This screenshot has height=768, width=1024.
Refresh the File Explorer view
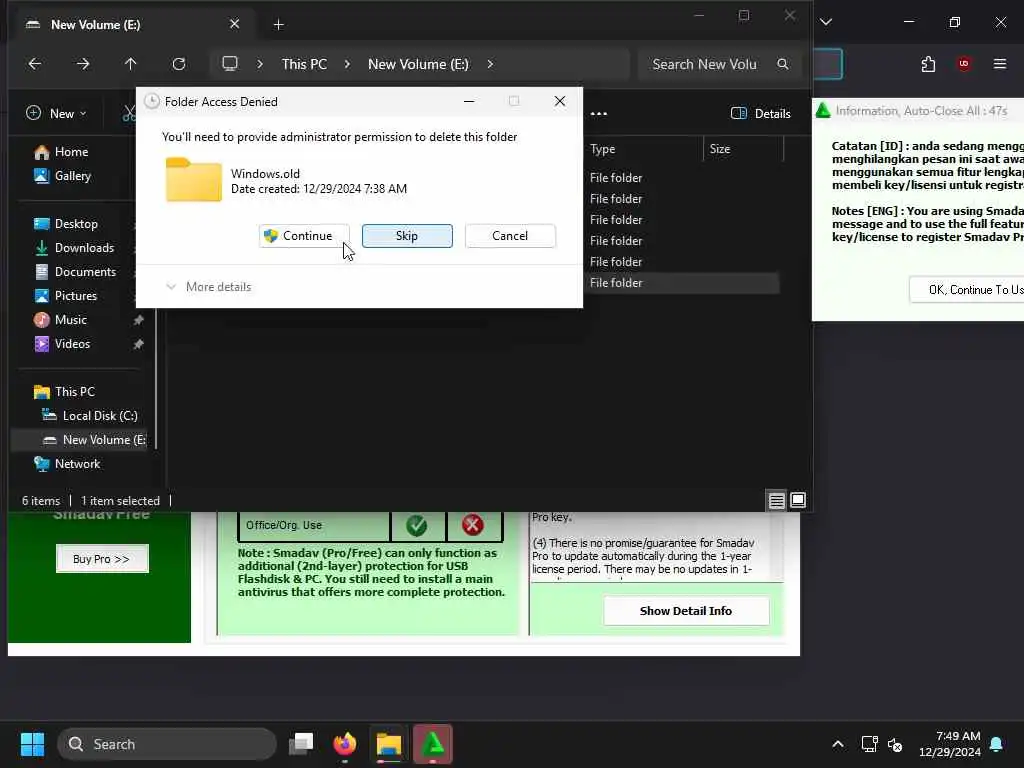click(x=179, y=64)
